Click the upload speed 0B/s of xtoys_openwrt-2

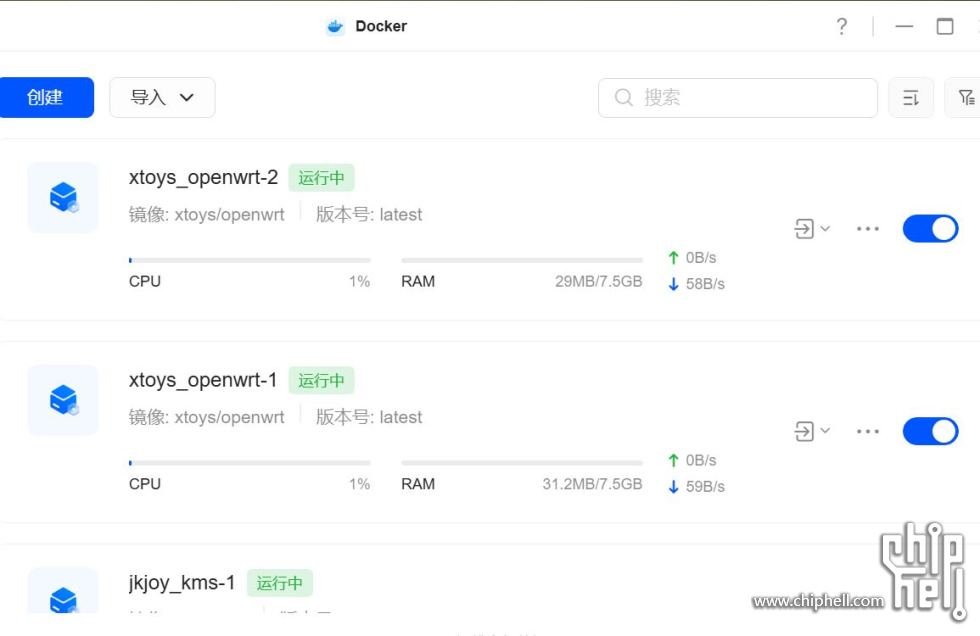701,257
